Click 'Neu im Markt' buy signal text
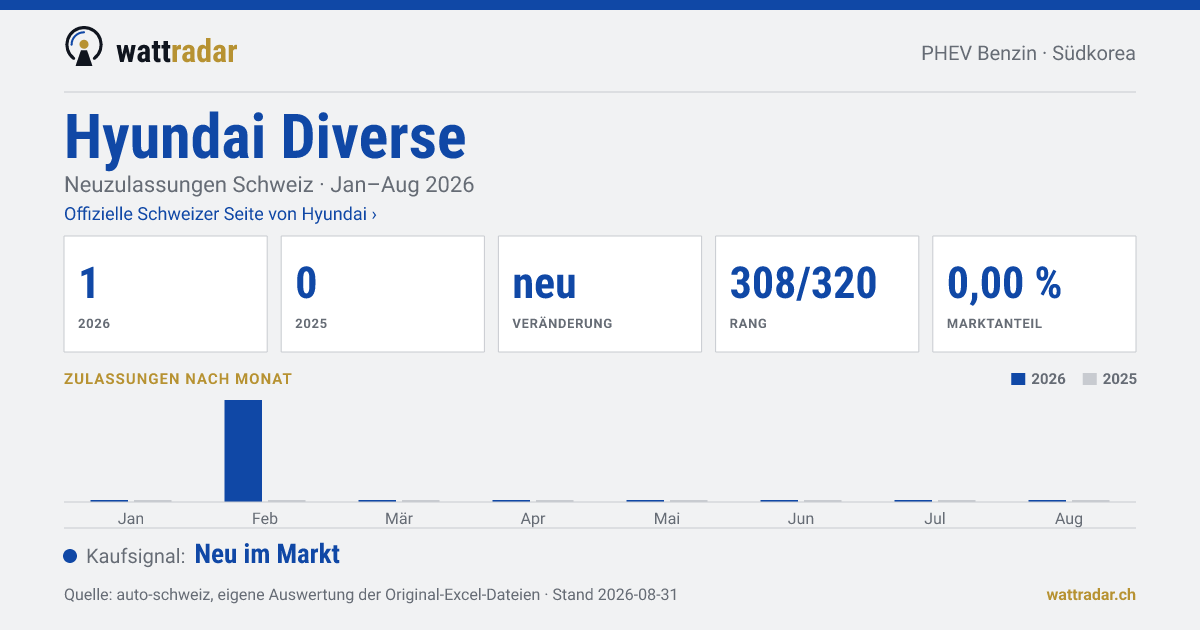Screen dimensions: 1200x630 pyautogui.click(x=267, y=554)
